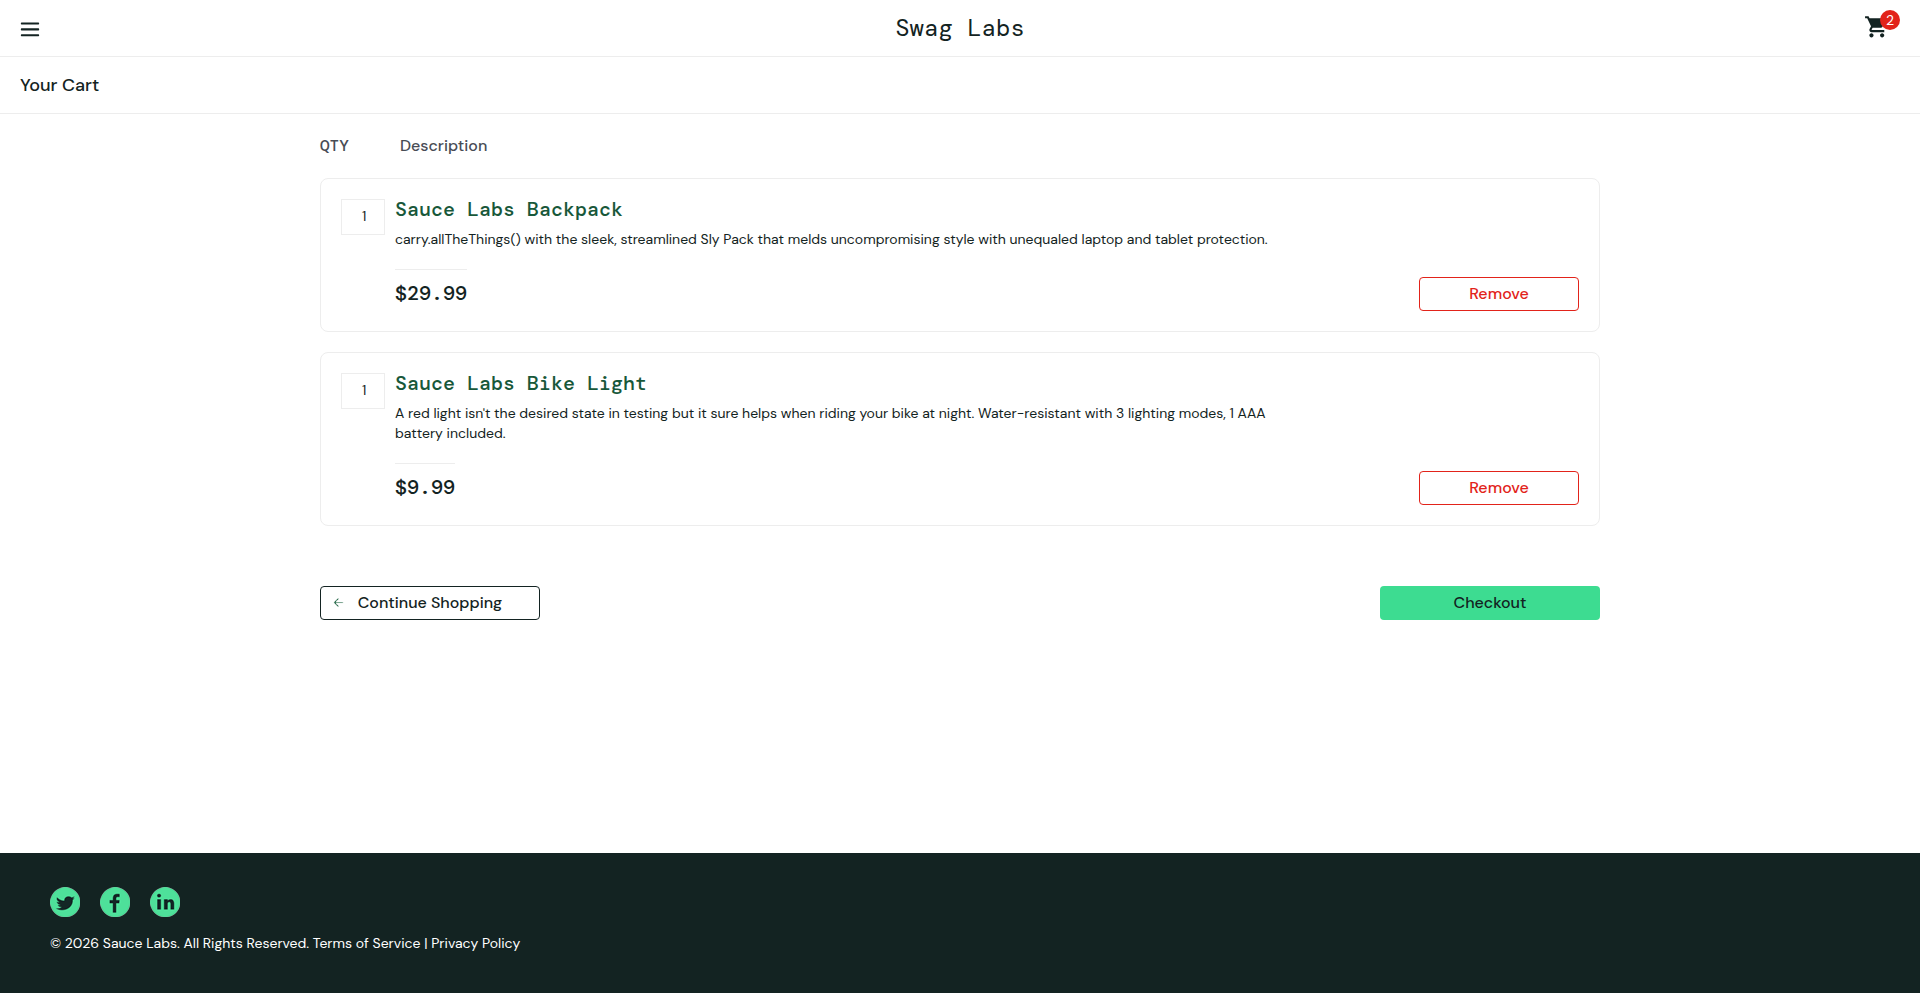Open the Facebook social link
This screenshot has width=1920, height=993.
click(115, 902)
